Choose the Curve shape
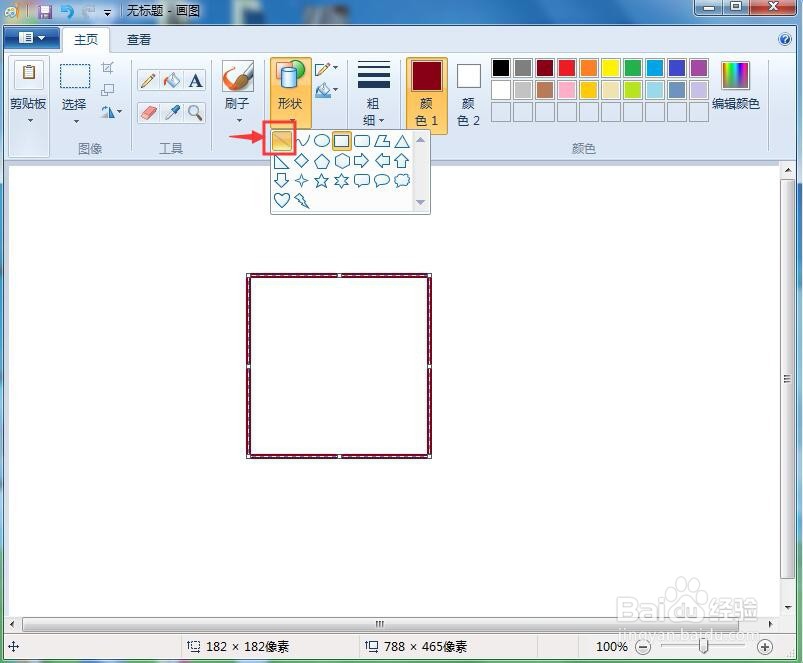 pos(302,140)
